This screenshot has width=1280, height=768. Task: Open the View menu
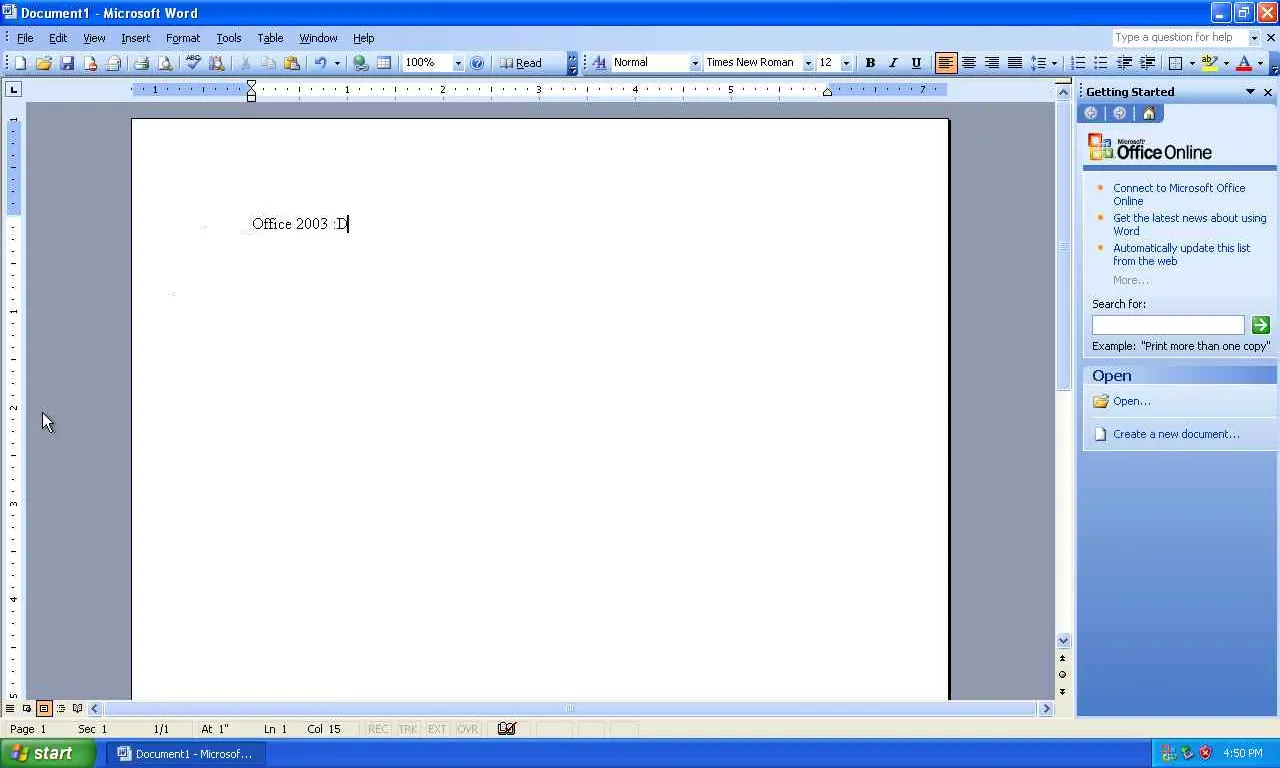pyautogui.click(x=94, y=38)
